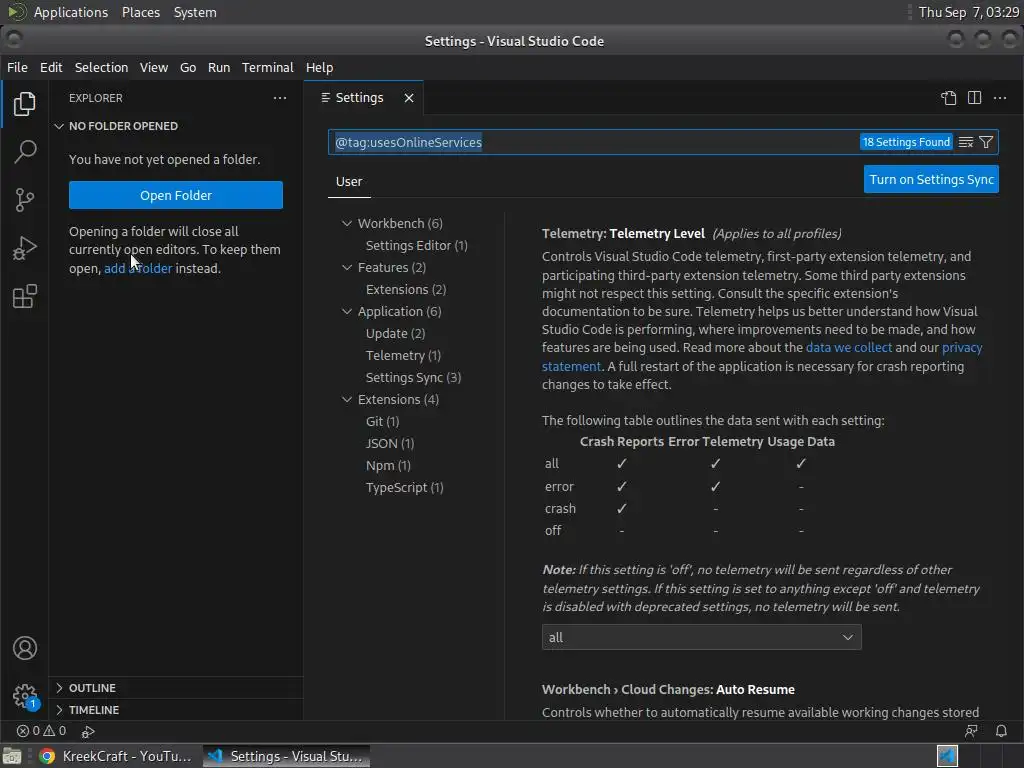The height and width of the screenshot is (768, 1024).
Task: Select Settings Sync (3) in tree
Action: pos(413,377)
